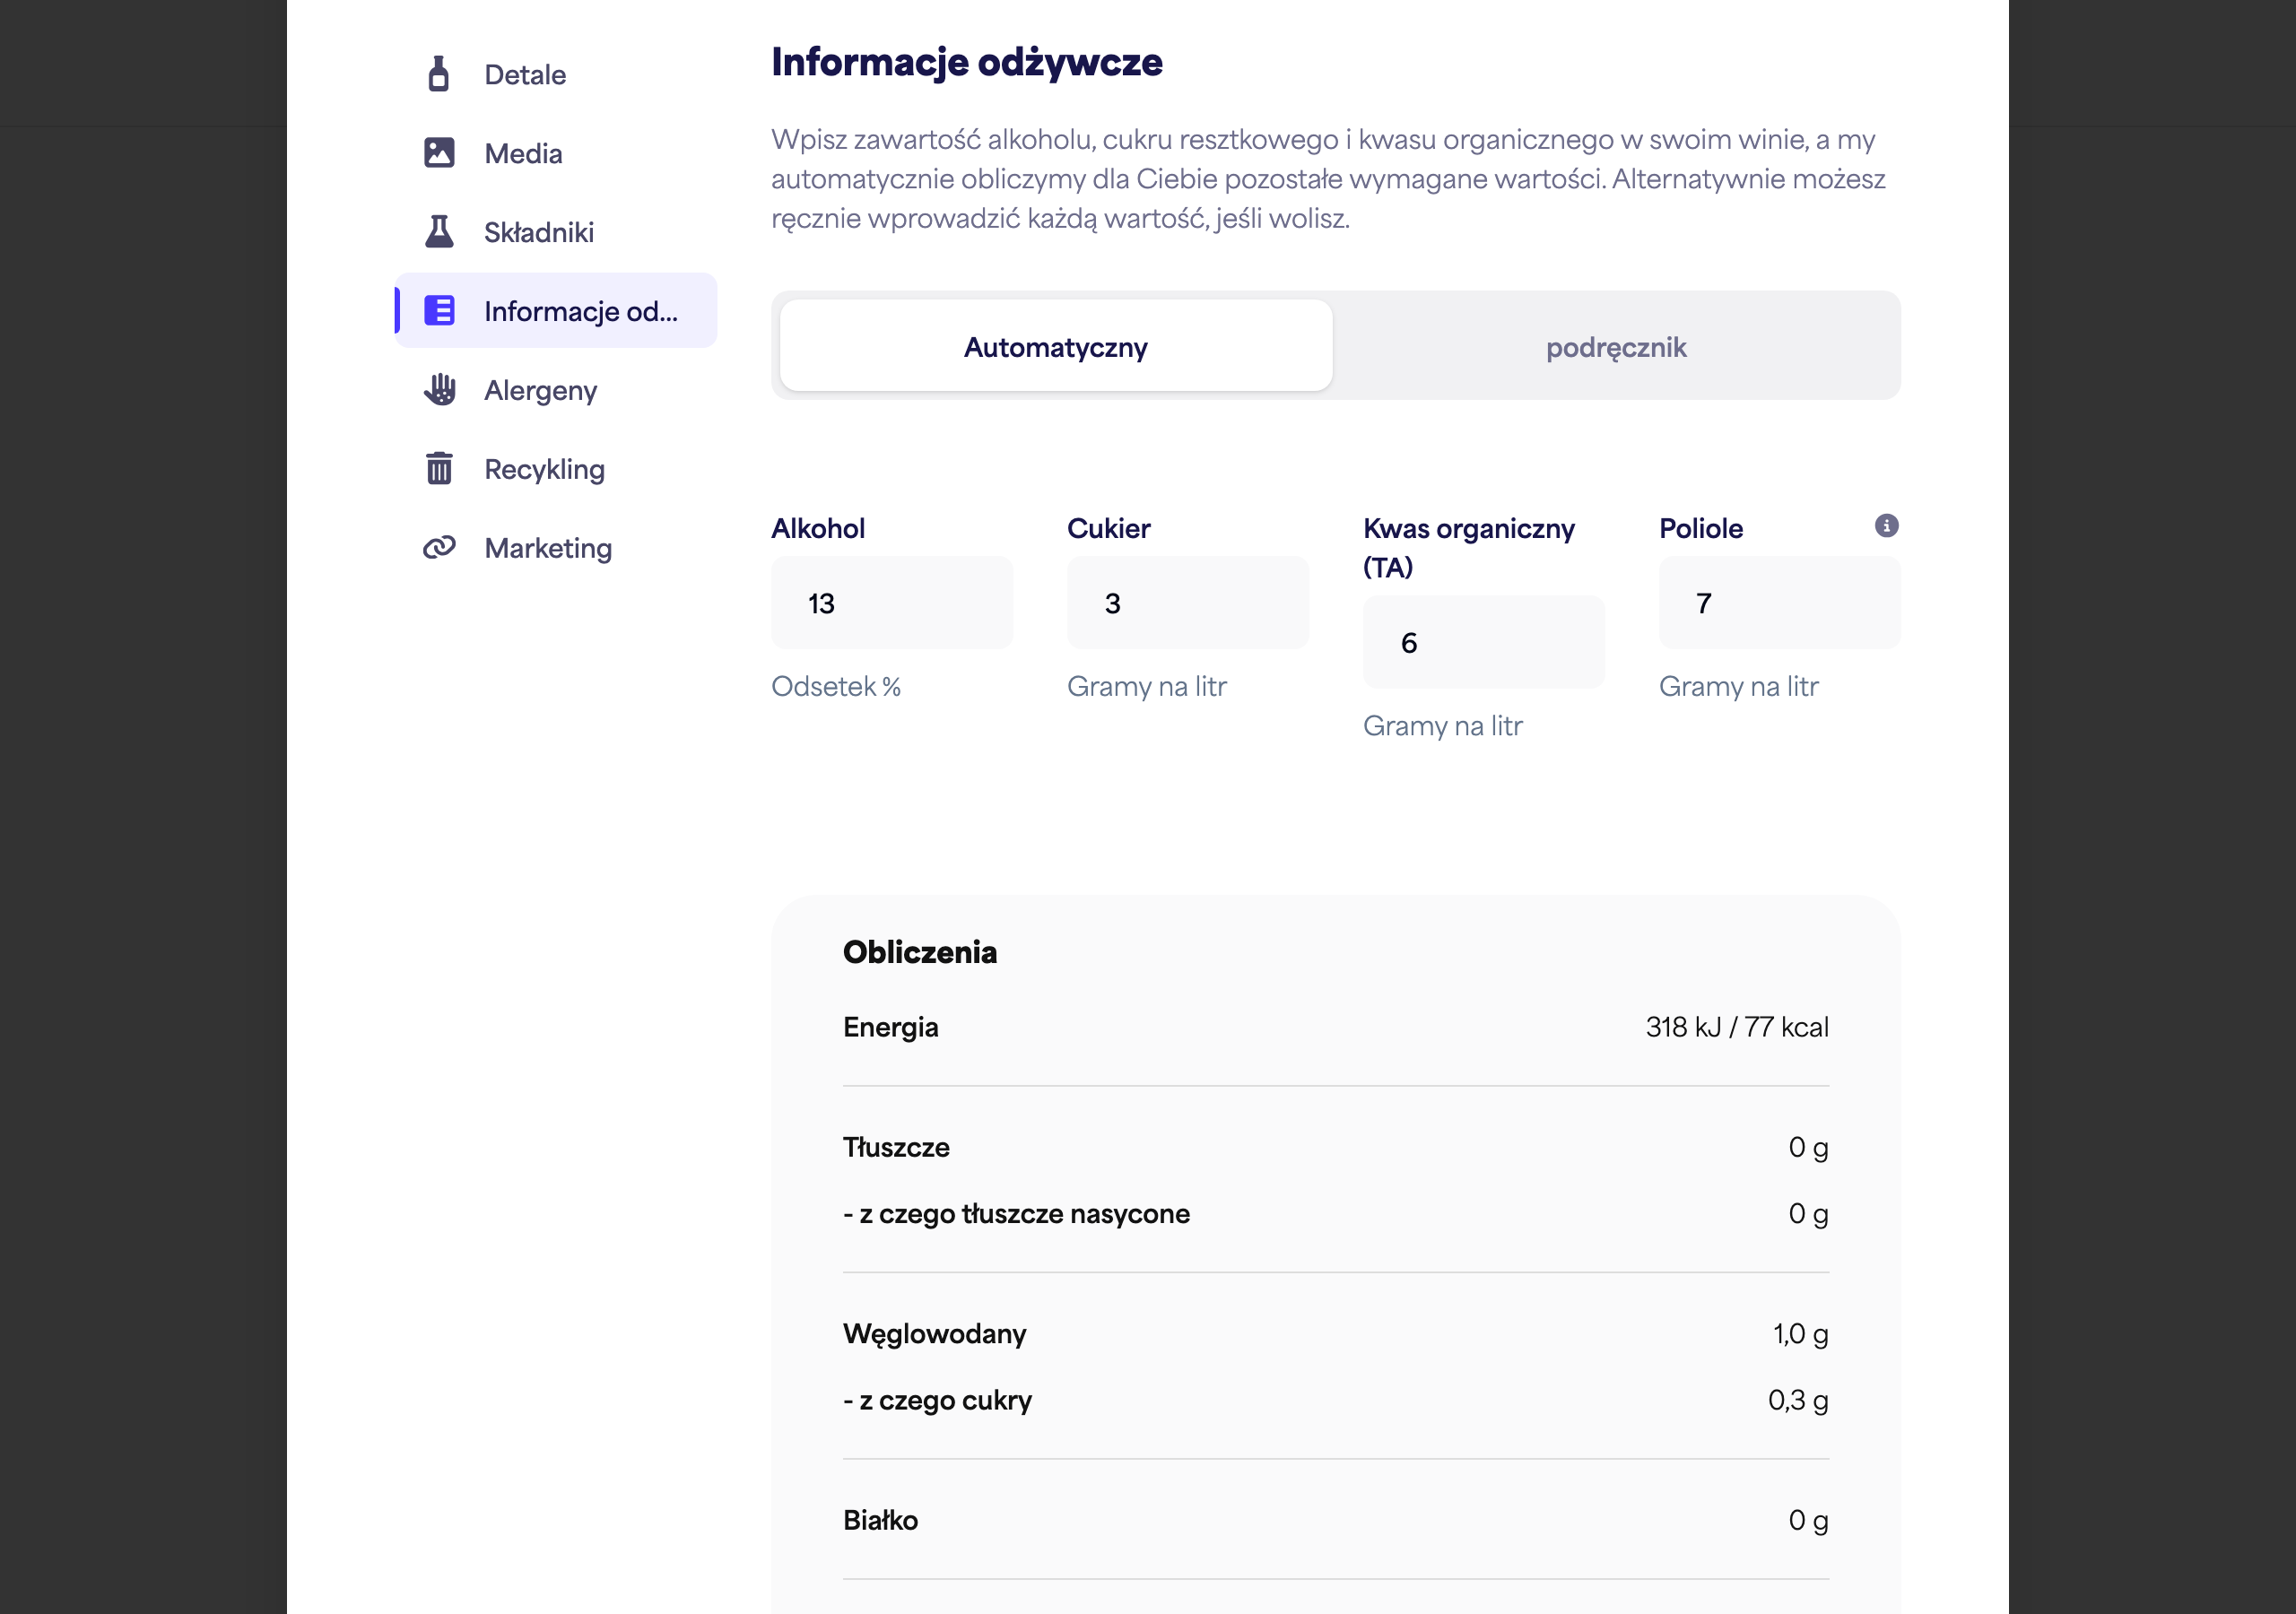The height and width of the screenshot is (1614, 2296).
Task: Click '- z czego tłuszcze nasycone' label
Action: [1016, 1214]
